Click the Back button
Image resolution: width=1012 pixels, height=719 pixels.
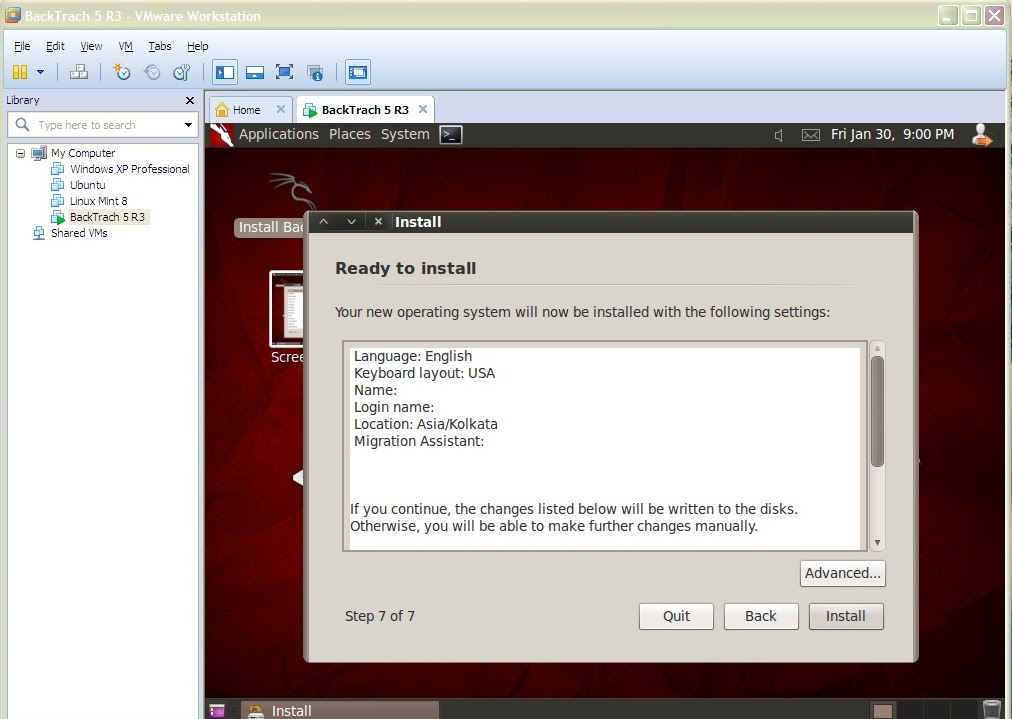click(761, 616)
